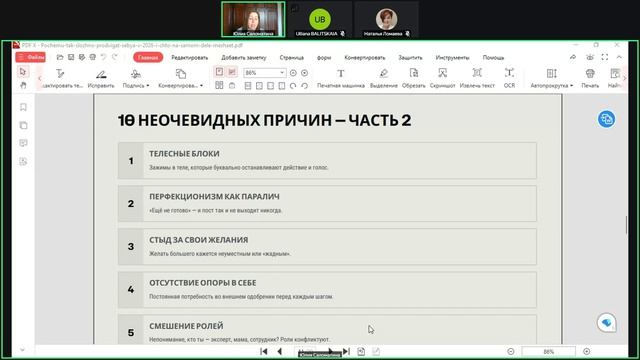Go to first page
This screenshot has width=640, height=360.
tap(264, 351)
